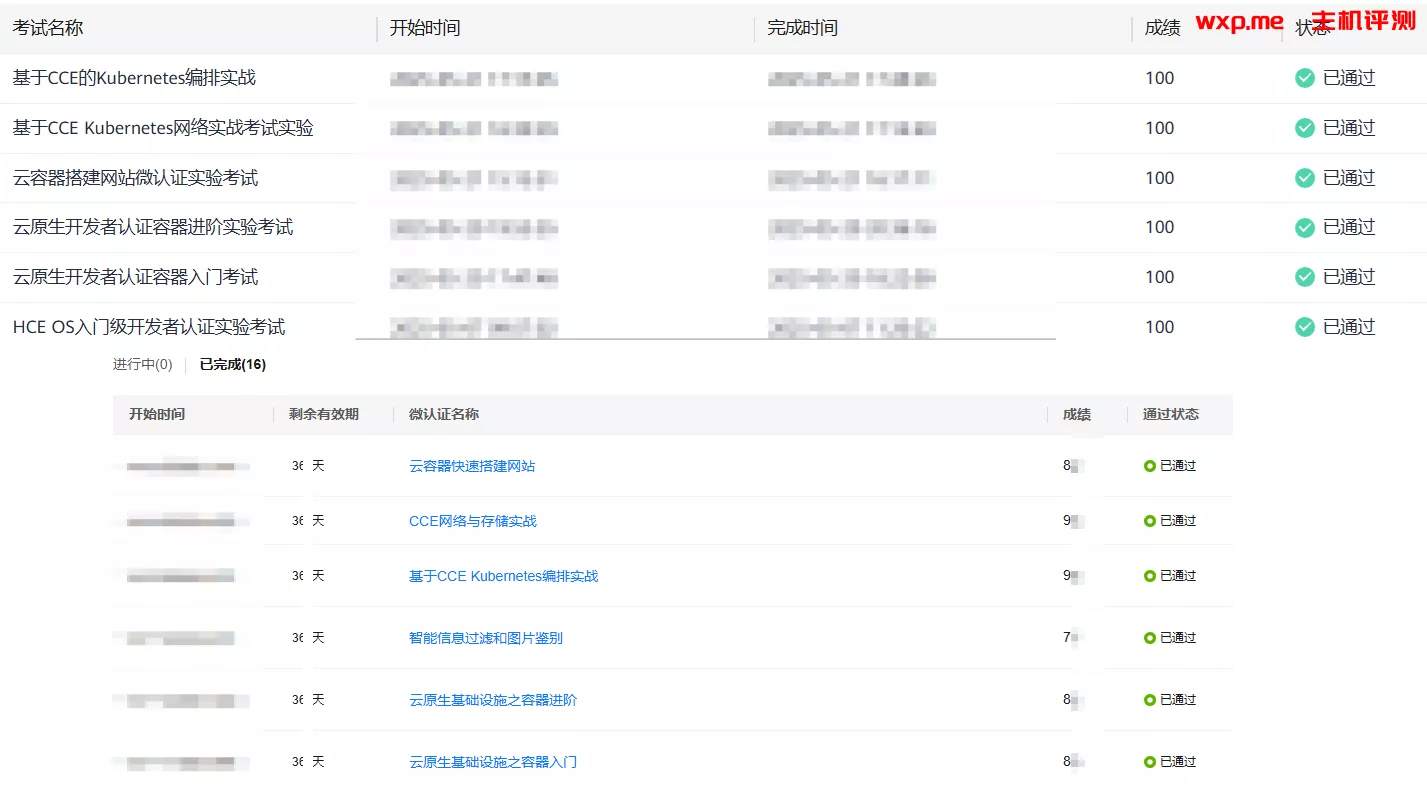Click pass status circle icon for 云原生基础设施之容器入门
The width and height of the screenshot is (1427, 795).
1150,762
